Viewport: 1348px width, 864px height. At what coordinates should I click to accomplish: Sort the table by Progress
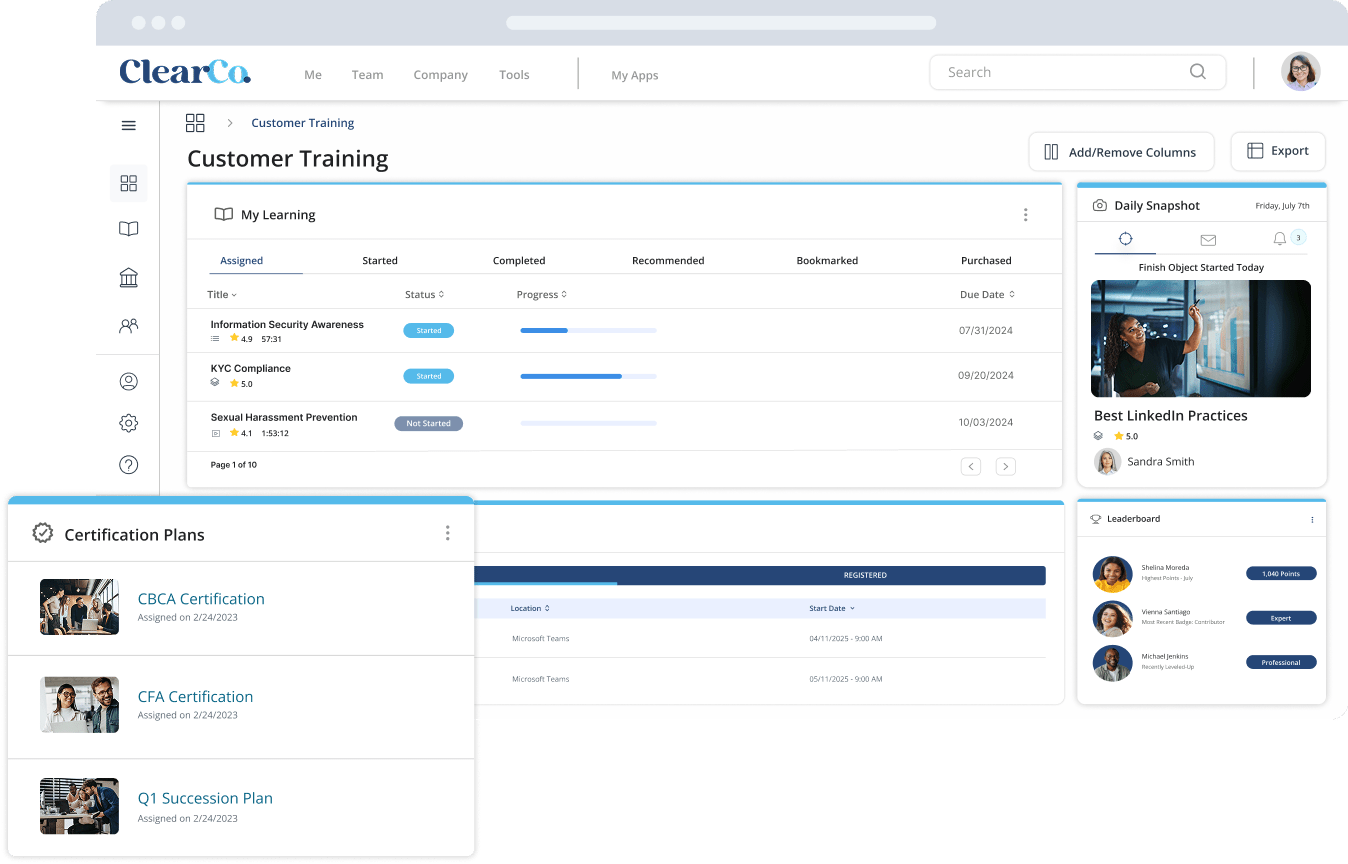click(x=542, y=295)
